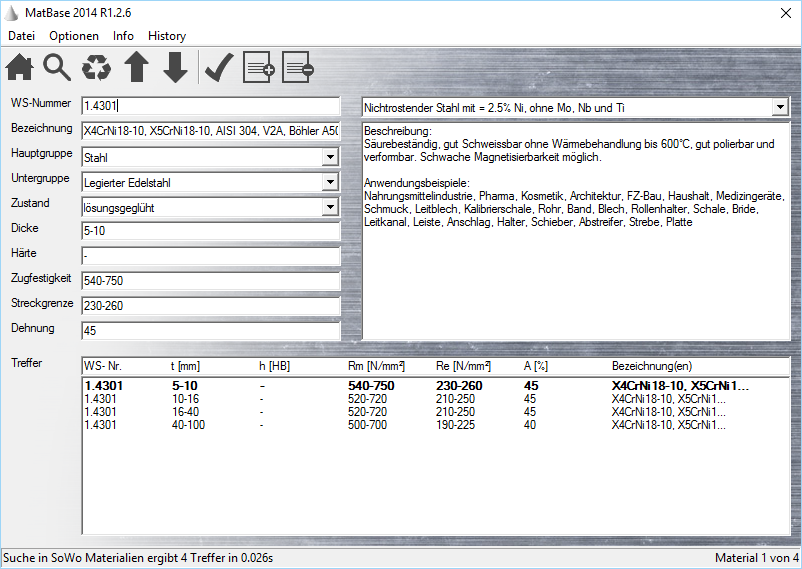Click the Dicke input field
Screen dimensions: 802x569
click(x=210, y=231)
